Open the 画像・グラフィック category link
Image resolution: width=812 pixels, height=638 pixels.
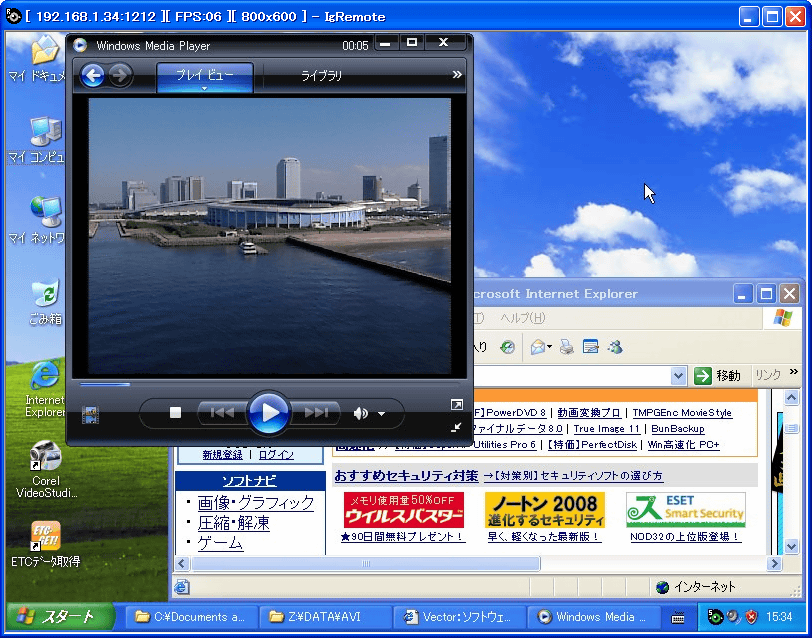tap(256, 503)
